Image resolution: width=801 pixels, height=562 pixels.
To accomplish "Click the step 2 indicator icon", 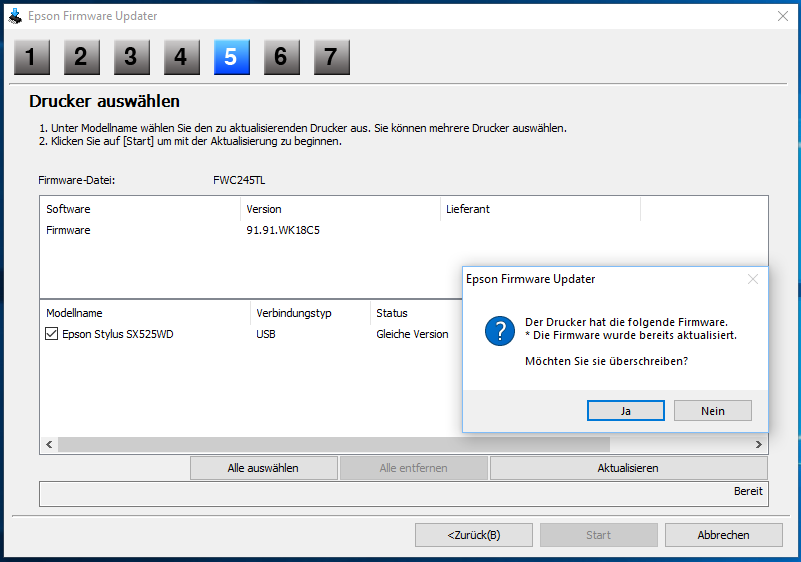I will pyautogui.click(x=82, y=57).
